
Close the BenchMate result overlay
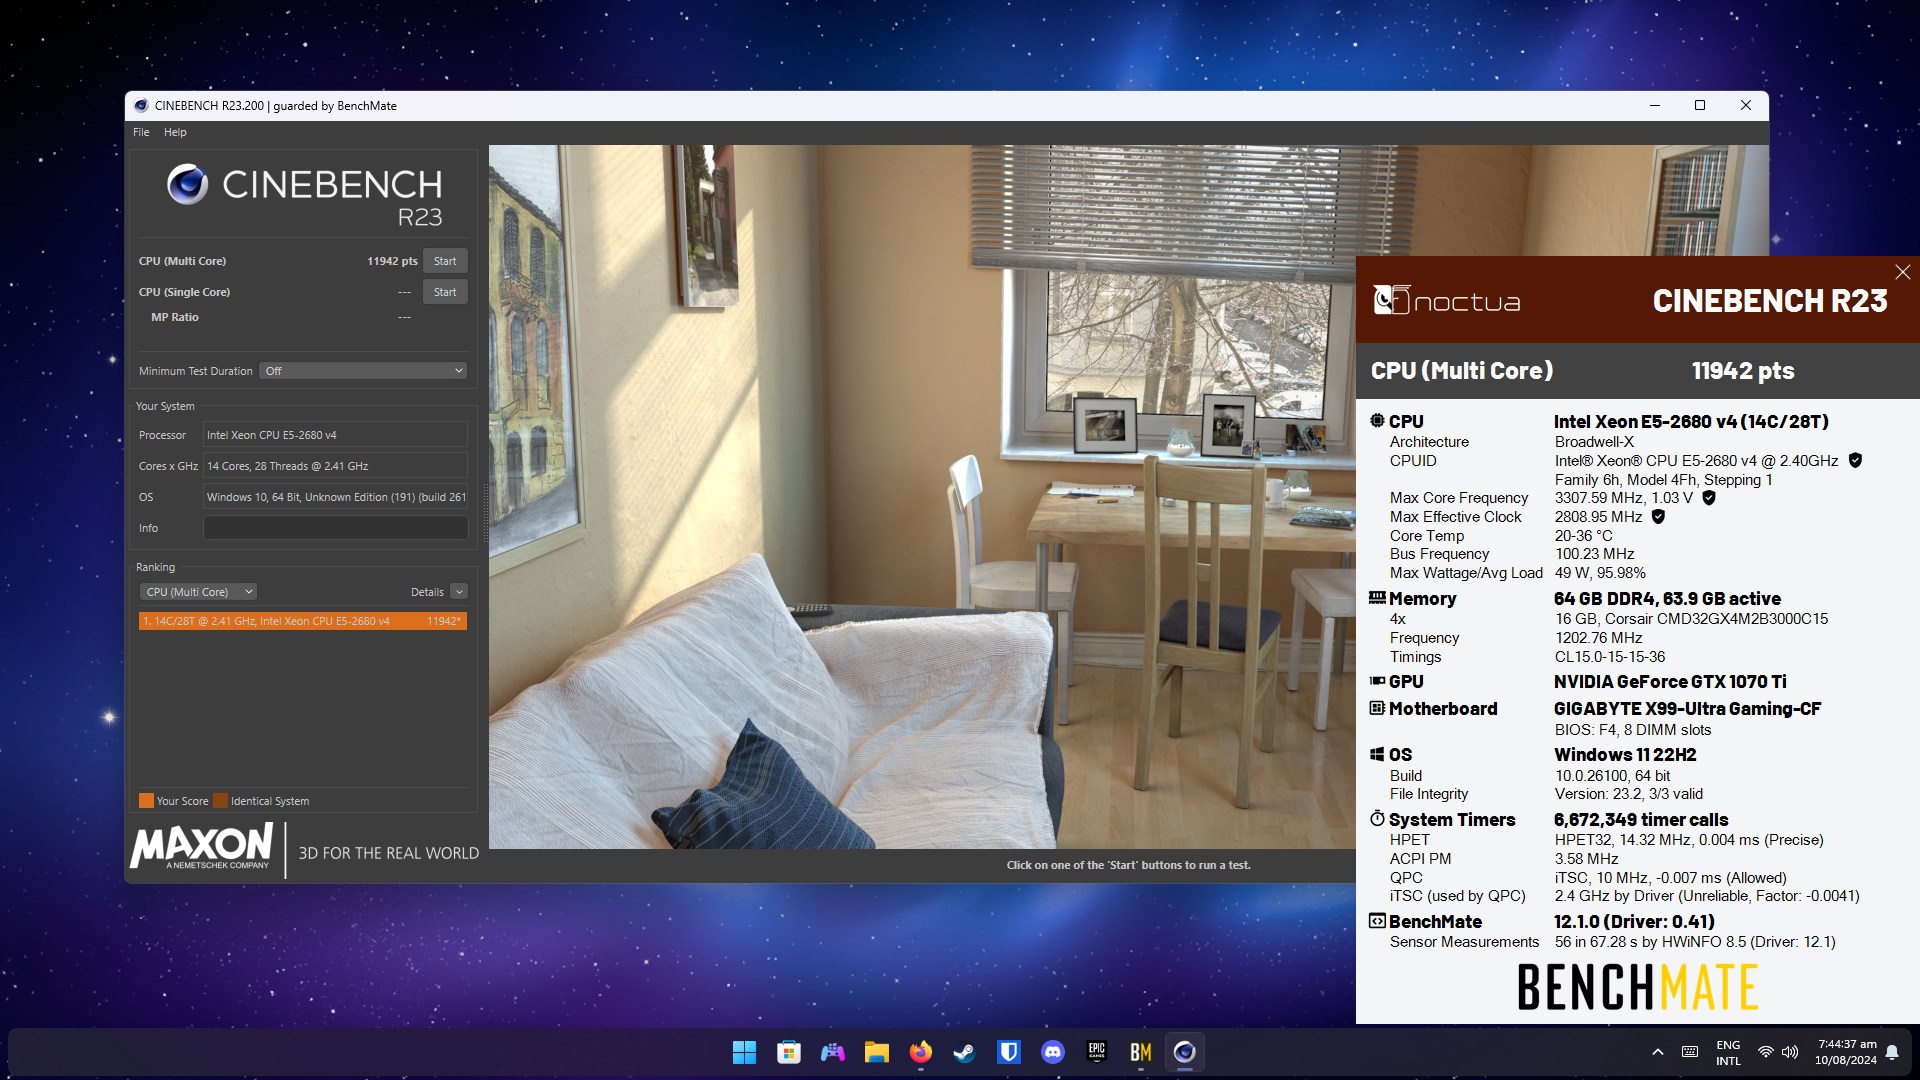1903,272
